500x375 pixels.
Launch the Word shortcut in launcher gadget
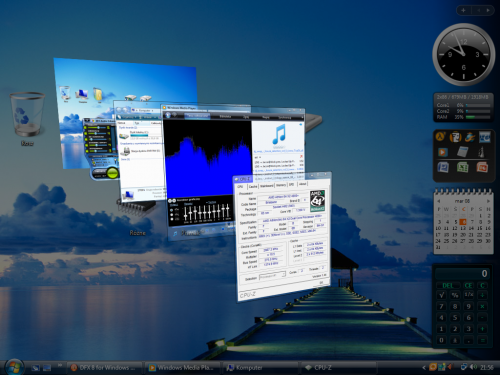tap(443, 167)
